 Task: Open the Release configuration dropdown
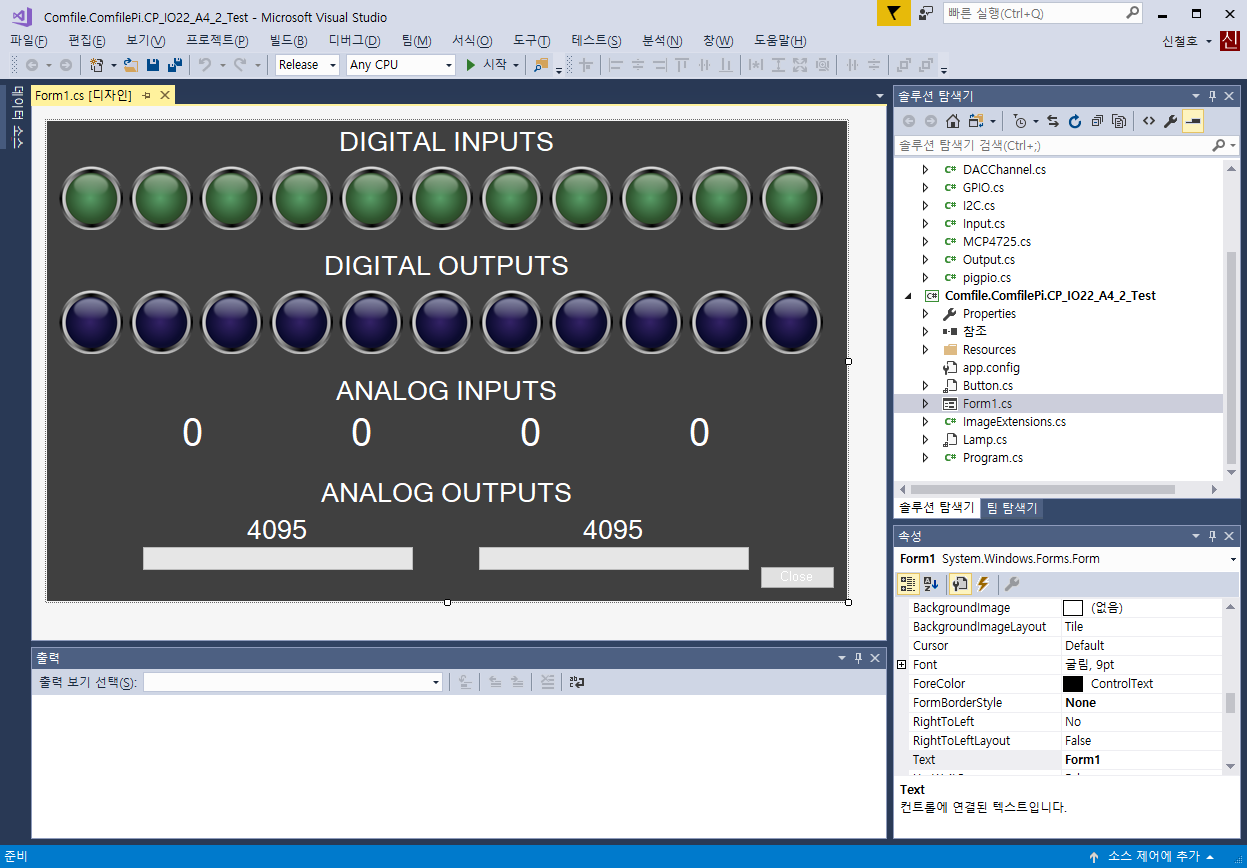307,65
